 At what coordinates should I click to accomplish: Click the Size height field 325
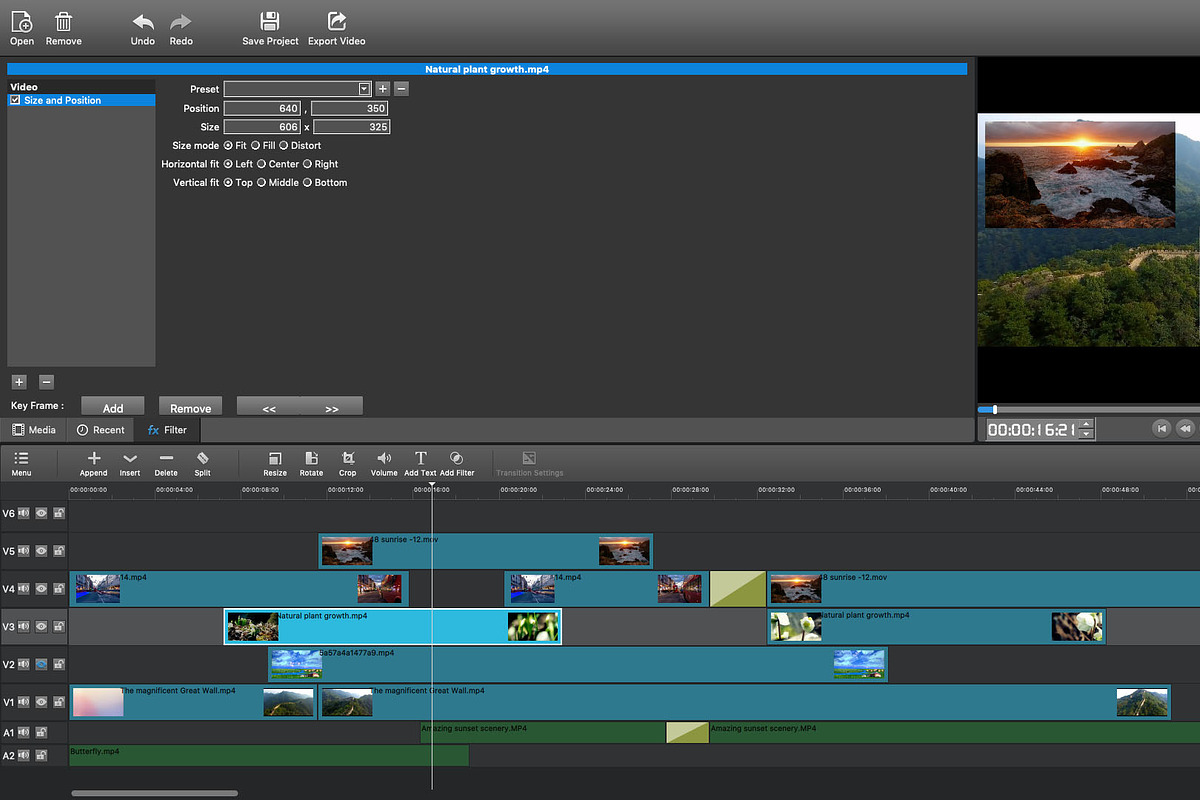click(x=351, y=127)
